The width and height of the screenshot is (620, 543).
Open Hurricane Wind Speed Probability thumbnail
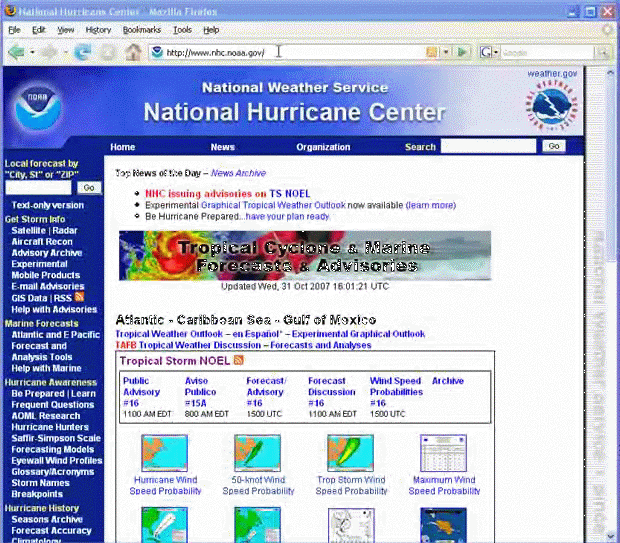coord(164,453)
